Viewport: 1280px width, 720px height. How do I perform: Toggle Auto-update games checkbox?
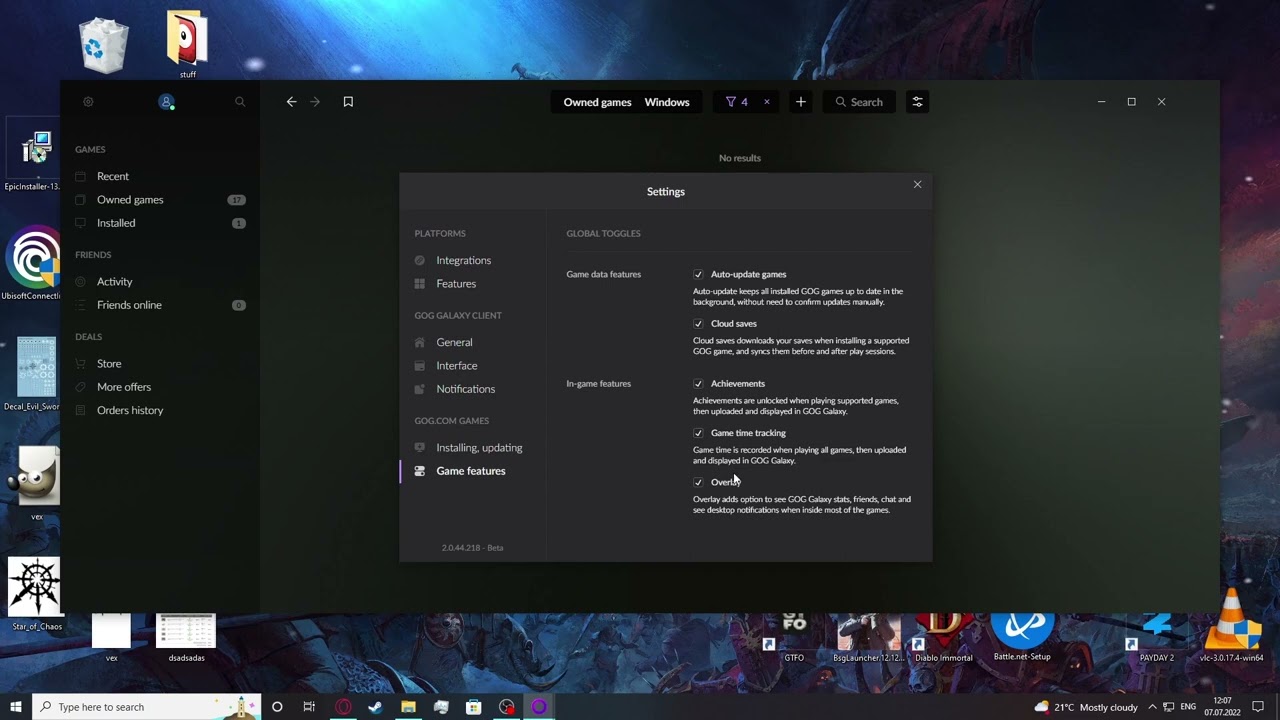698,274
